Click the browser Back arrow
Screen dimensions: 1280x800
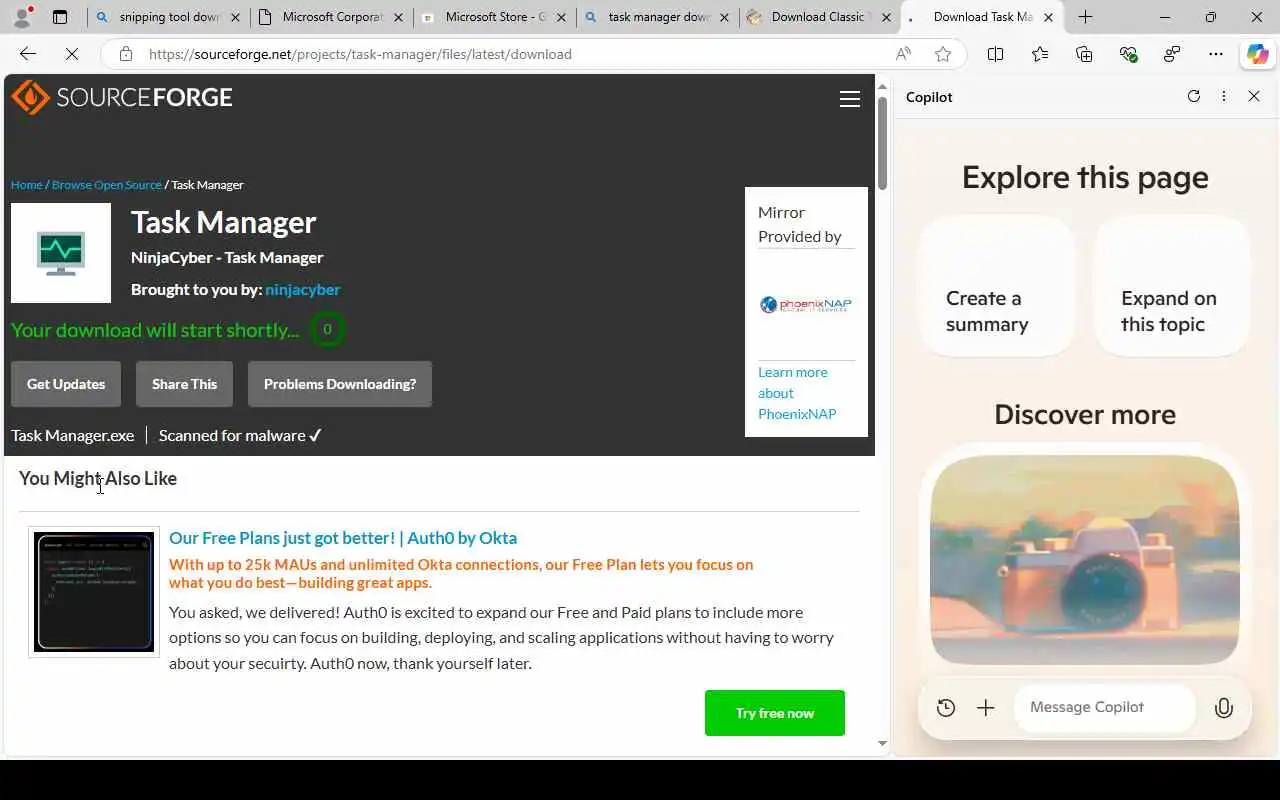point(28,54)
